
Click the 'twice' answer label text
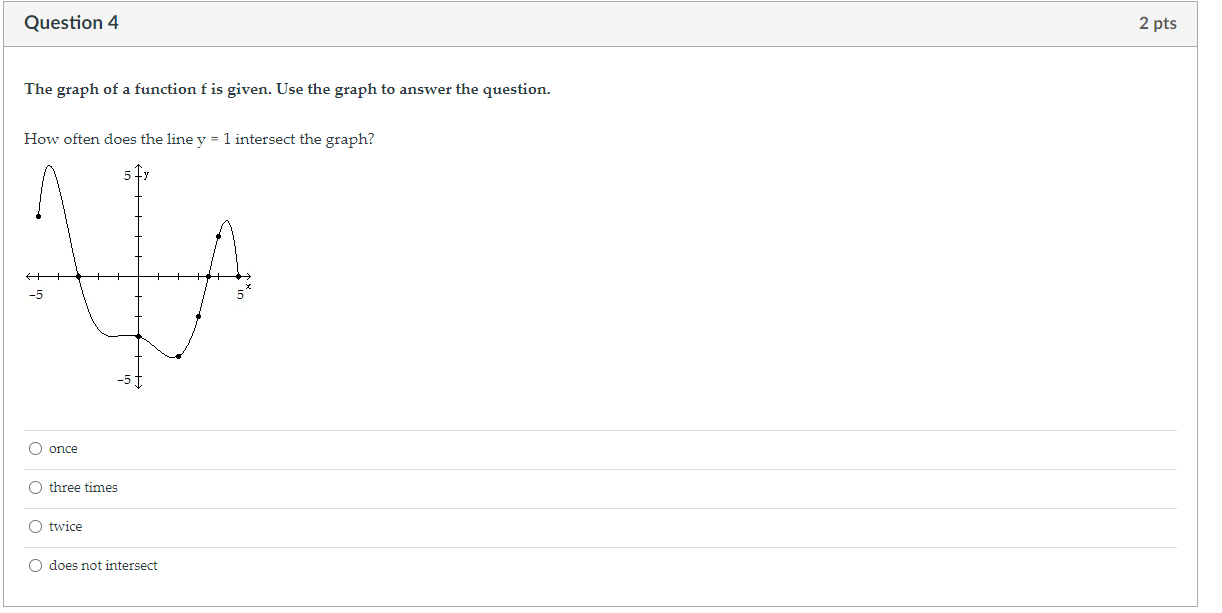(65, 527)
